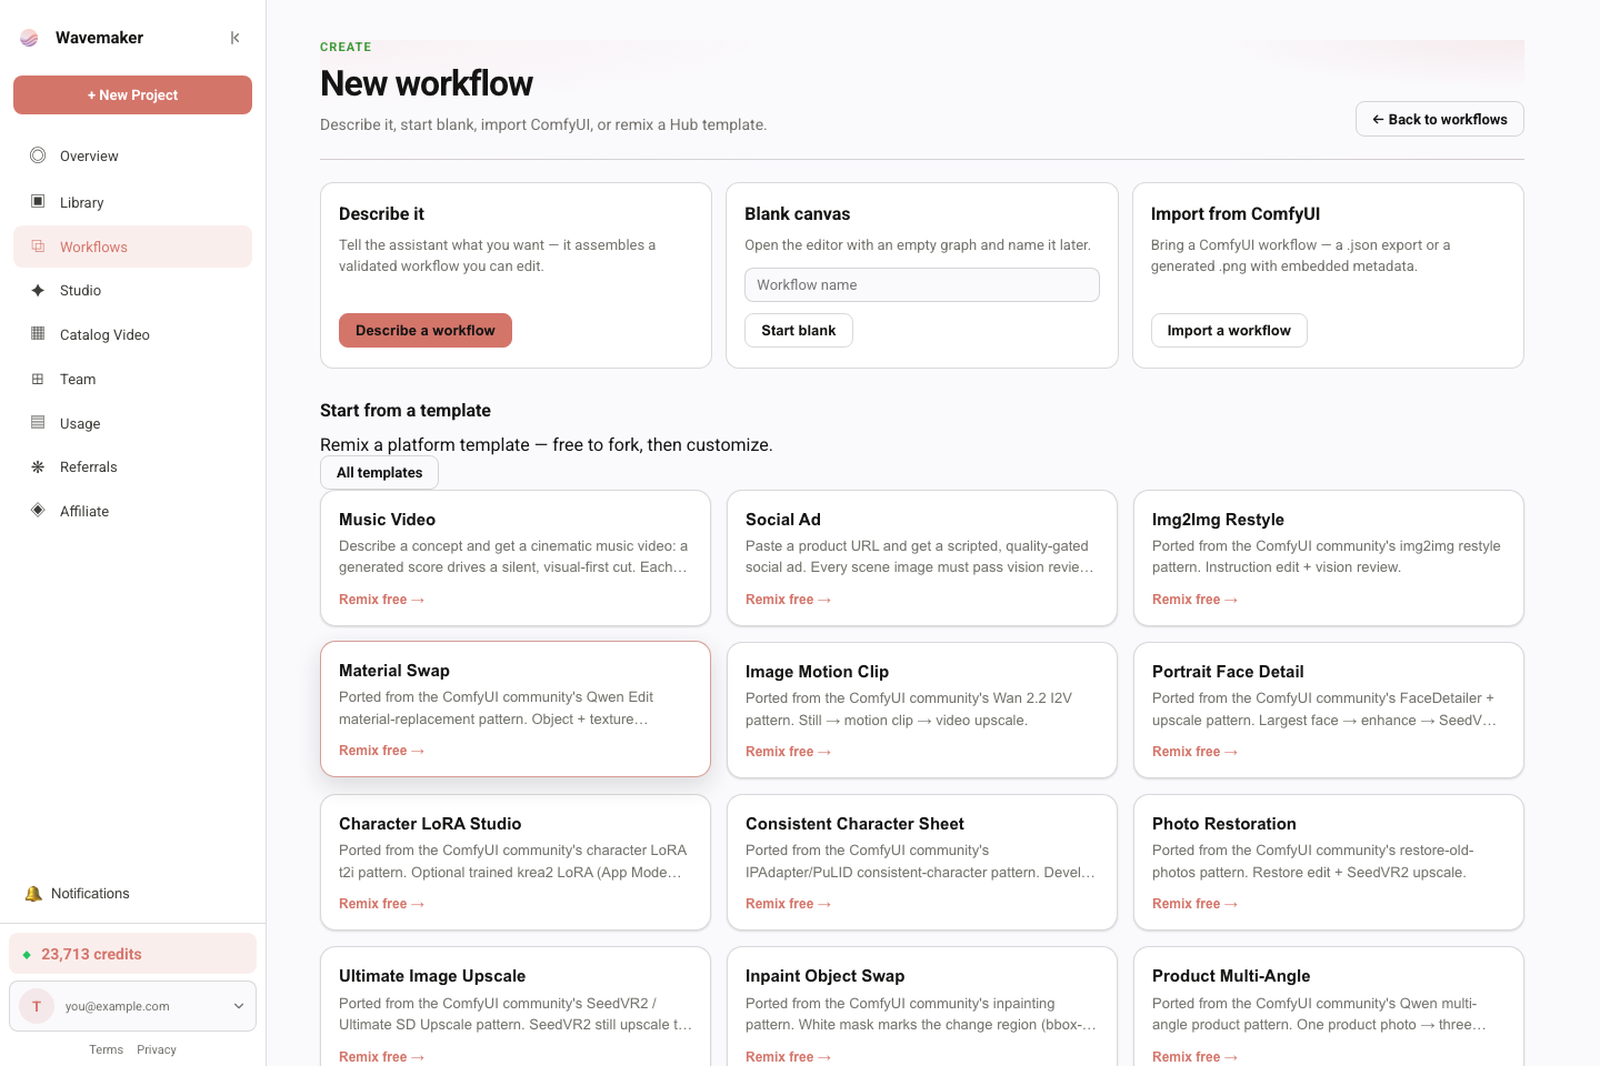The width and height of the screenshot is (1600, 1066).
Task: Open the Referrals page
Action: (132, 467)
